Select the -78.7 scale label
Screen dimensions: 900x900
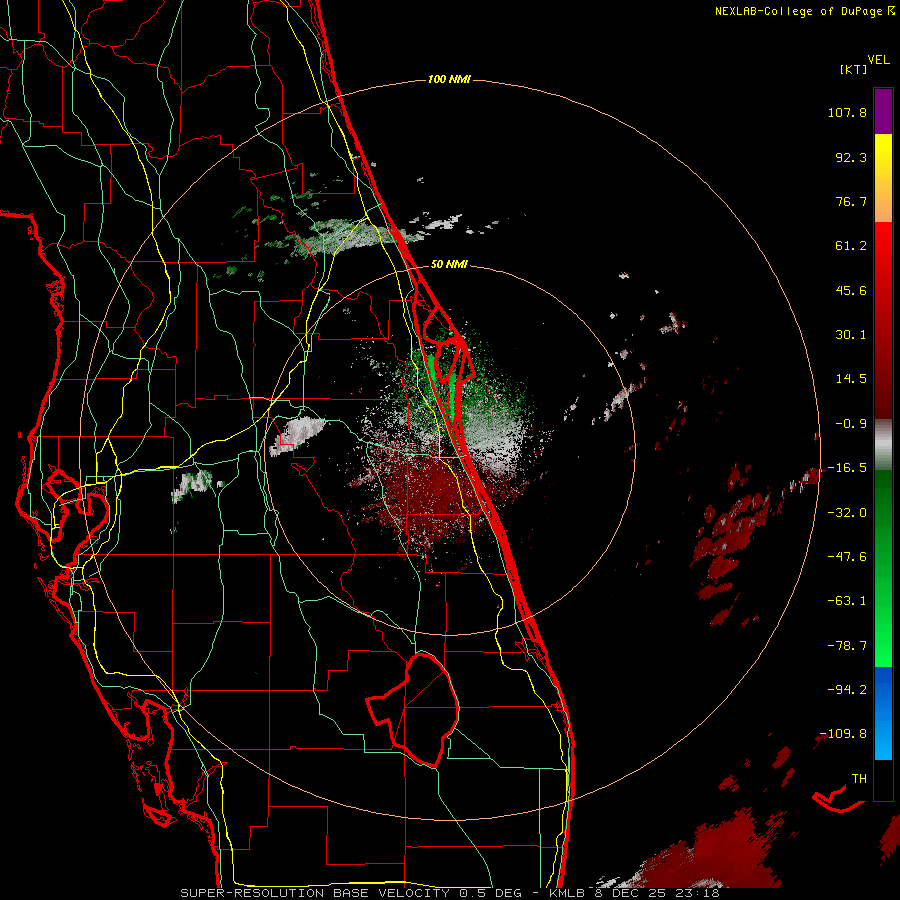pyautogui.click(x=847, y=646)
